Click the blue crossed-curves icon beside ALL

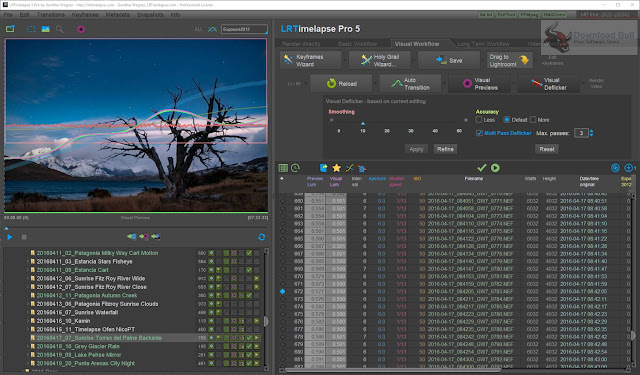coord(212,29)
